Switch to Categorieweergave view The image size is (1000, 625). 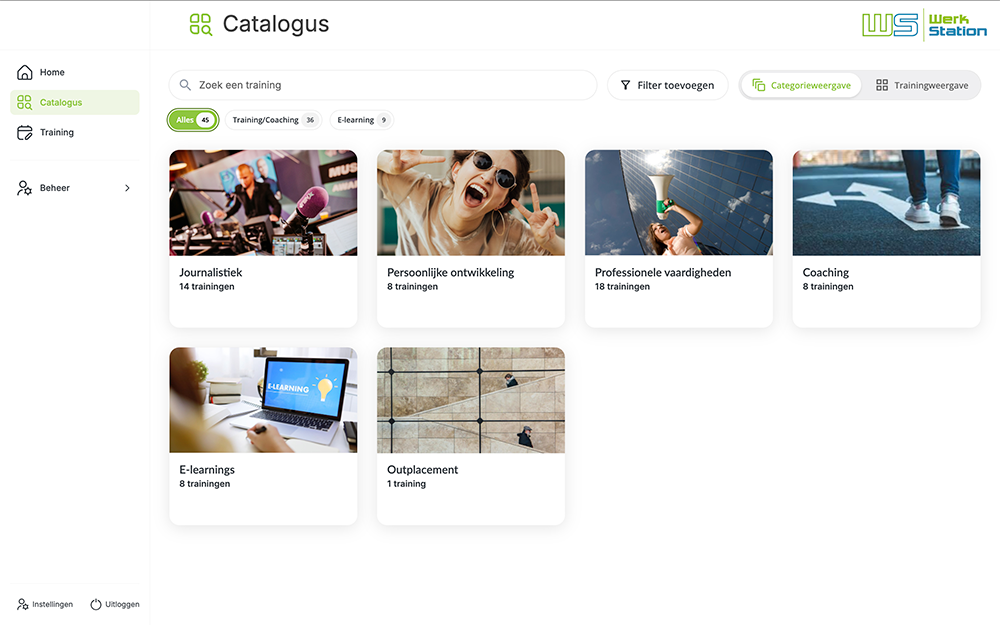[x=802, y=85]
